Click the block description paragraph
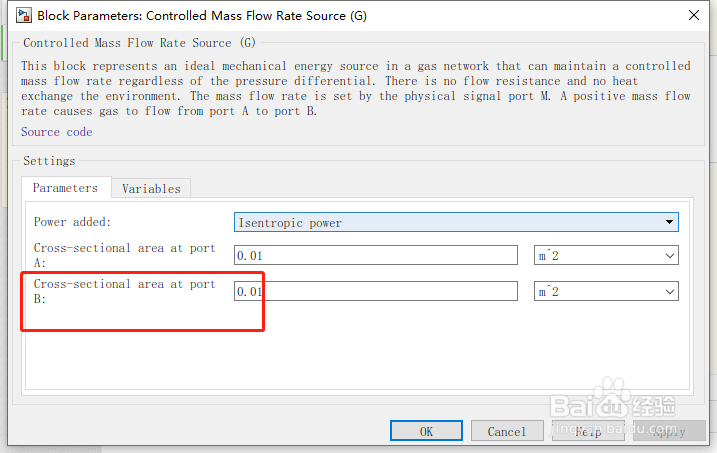Viewport: 717px width, 453px height. point(356,88)
